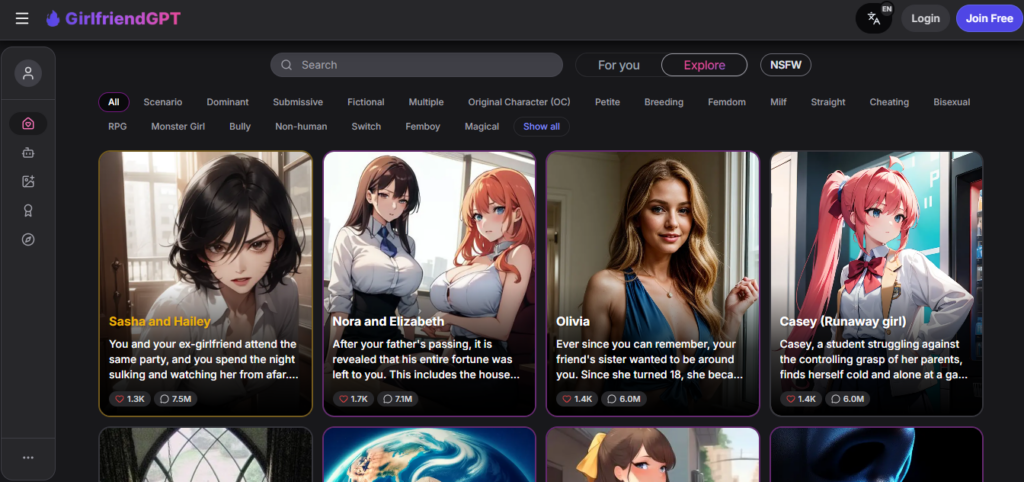Filter by Non-human tag
Screen dimensions: 1024x482
click(301, 127)
